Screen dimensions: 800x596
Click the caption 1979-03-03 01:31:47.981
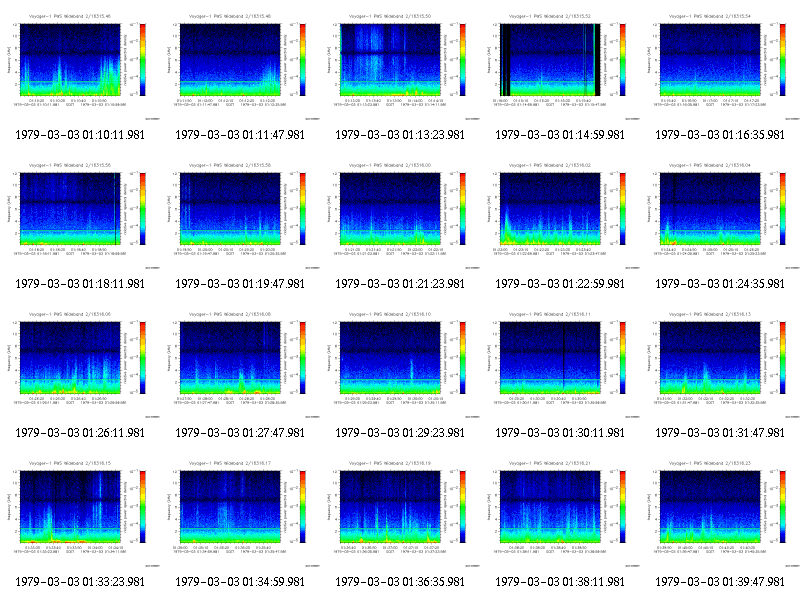point(720,433)
